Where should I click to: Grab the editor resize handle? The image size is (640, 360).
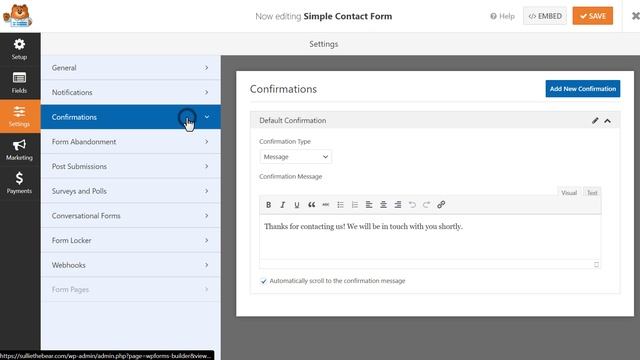click(x=596, y=264)
